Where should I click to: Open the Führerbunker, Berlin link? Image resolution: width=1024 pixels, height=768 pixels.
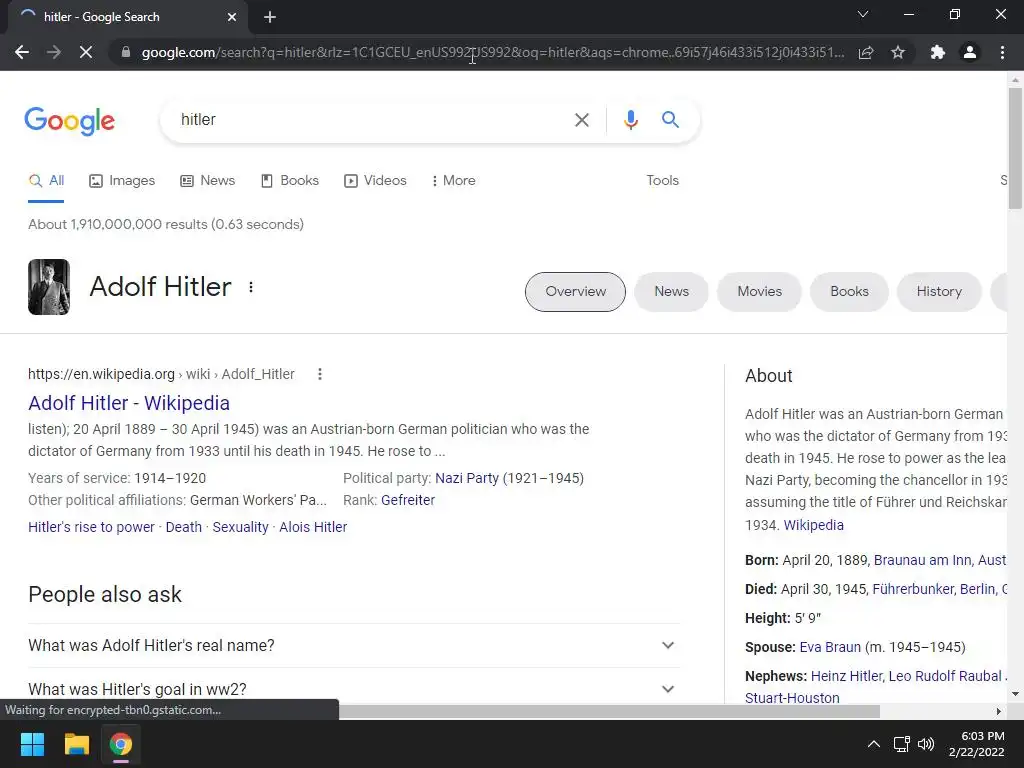coord(940,589)
